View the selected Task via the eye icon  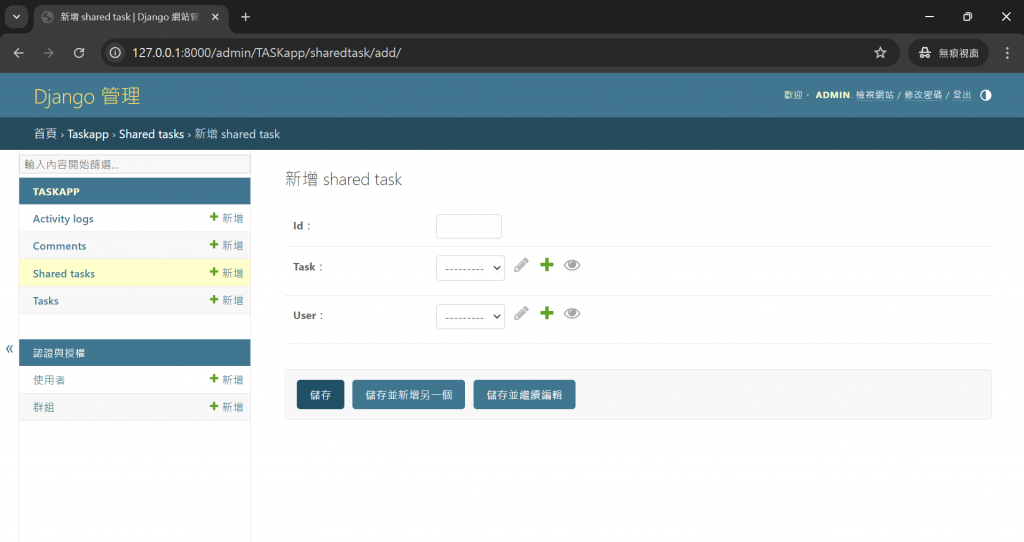pyautogui.click(x=572, y=265)
